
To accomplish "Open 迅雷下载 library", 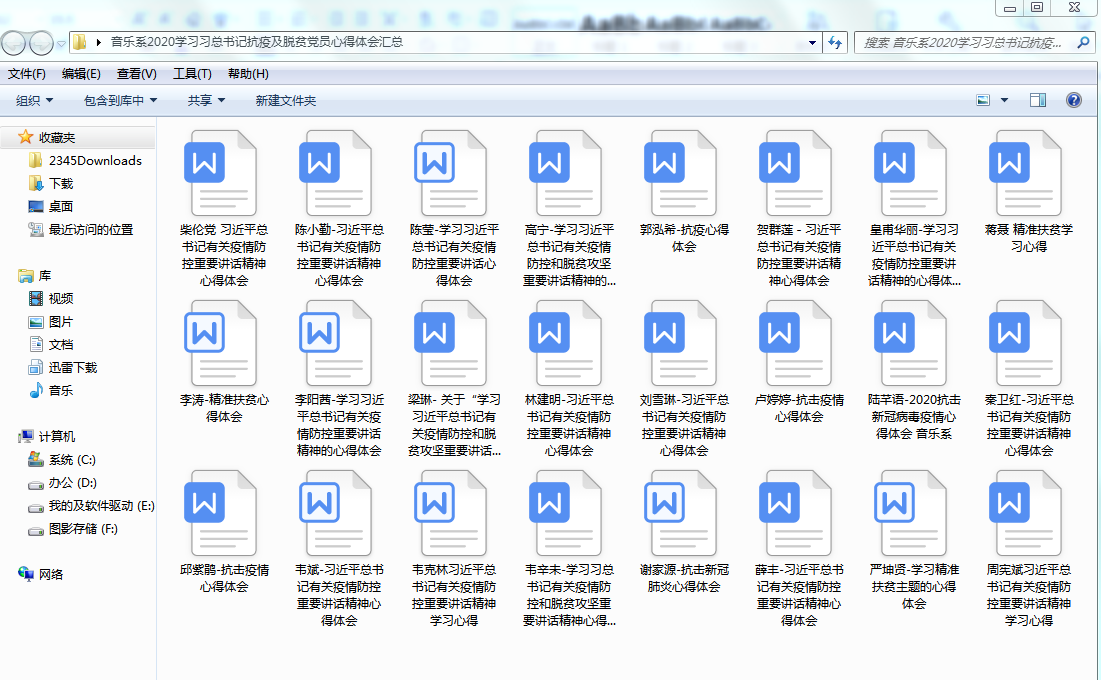I will pos(72,367).
